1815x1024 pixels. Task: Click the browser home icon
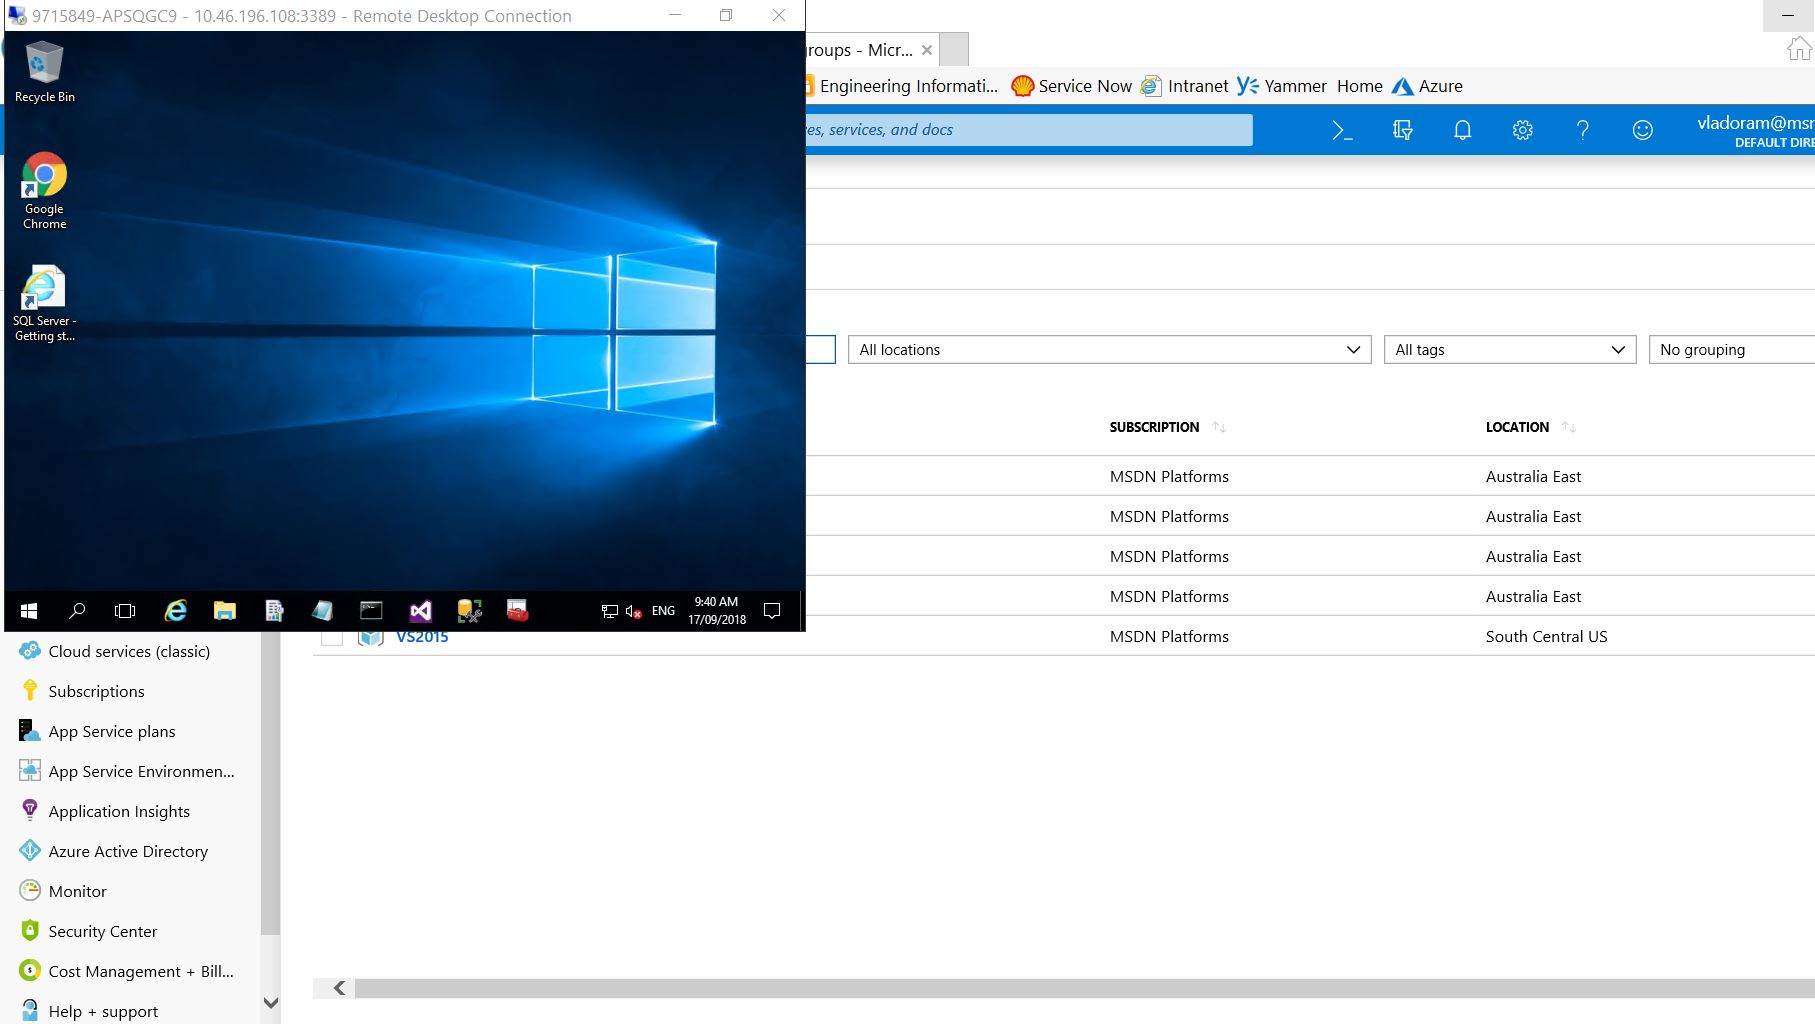(x=1799, y=49)
